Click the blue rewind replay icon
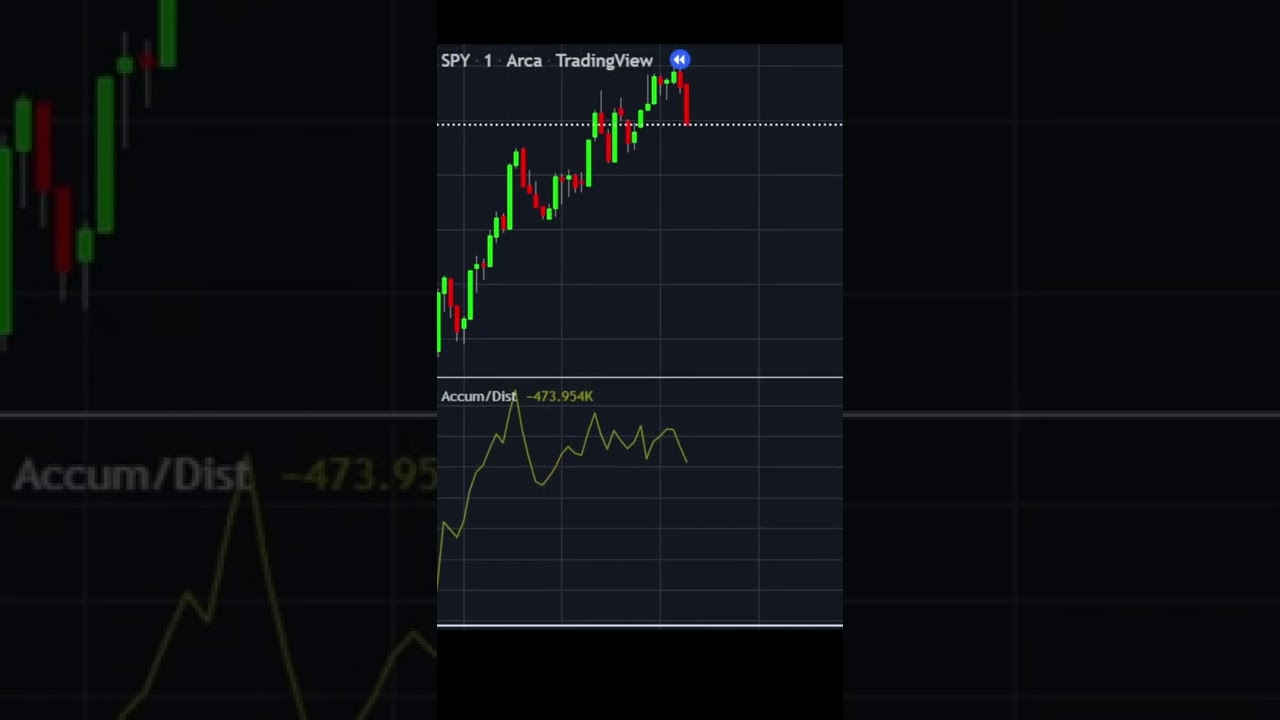 (679, 60)
